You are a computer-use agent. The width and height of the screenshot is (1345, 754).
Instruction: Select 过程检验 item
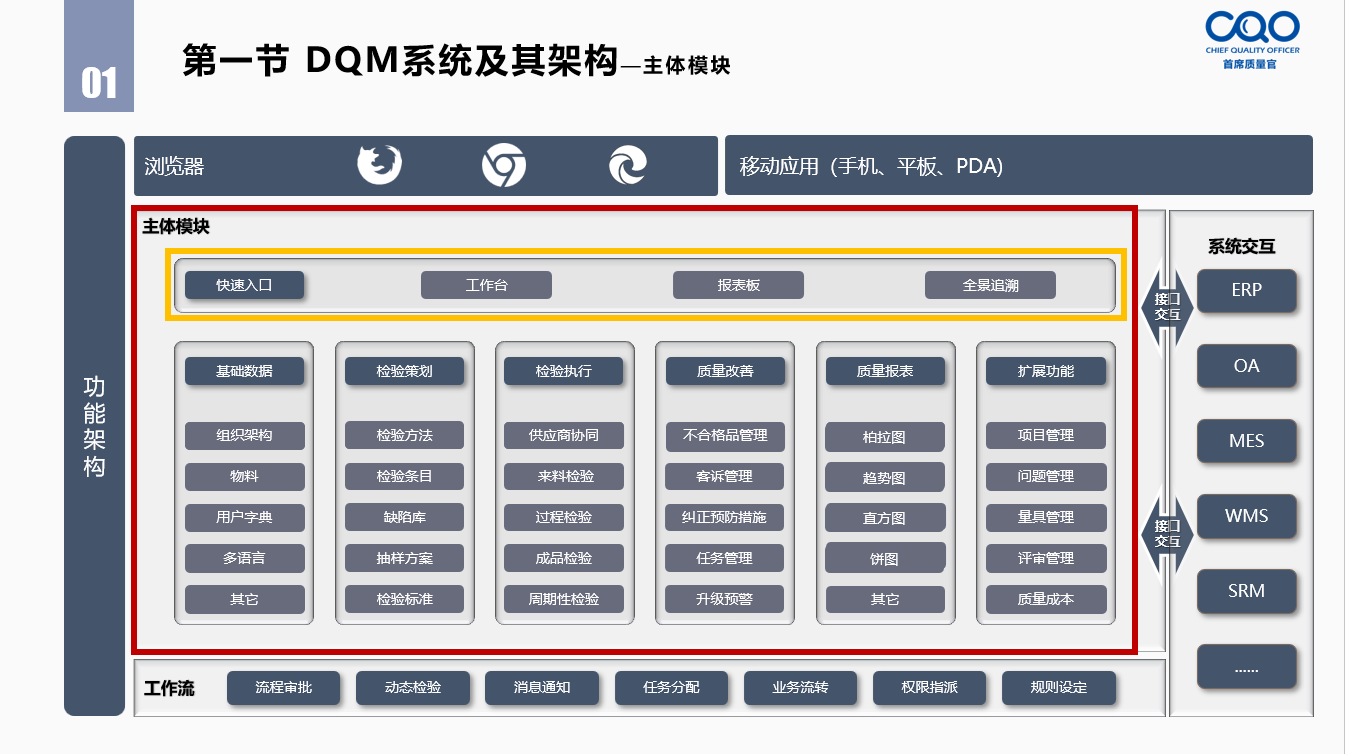pyautogui.click(x=564, y=517)
